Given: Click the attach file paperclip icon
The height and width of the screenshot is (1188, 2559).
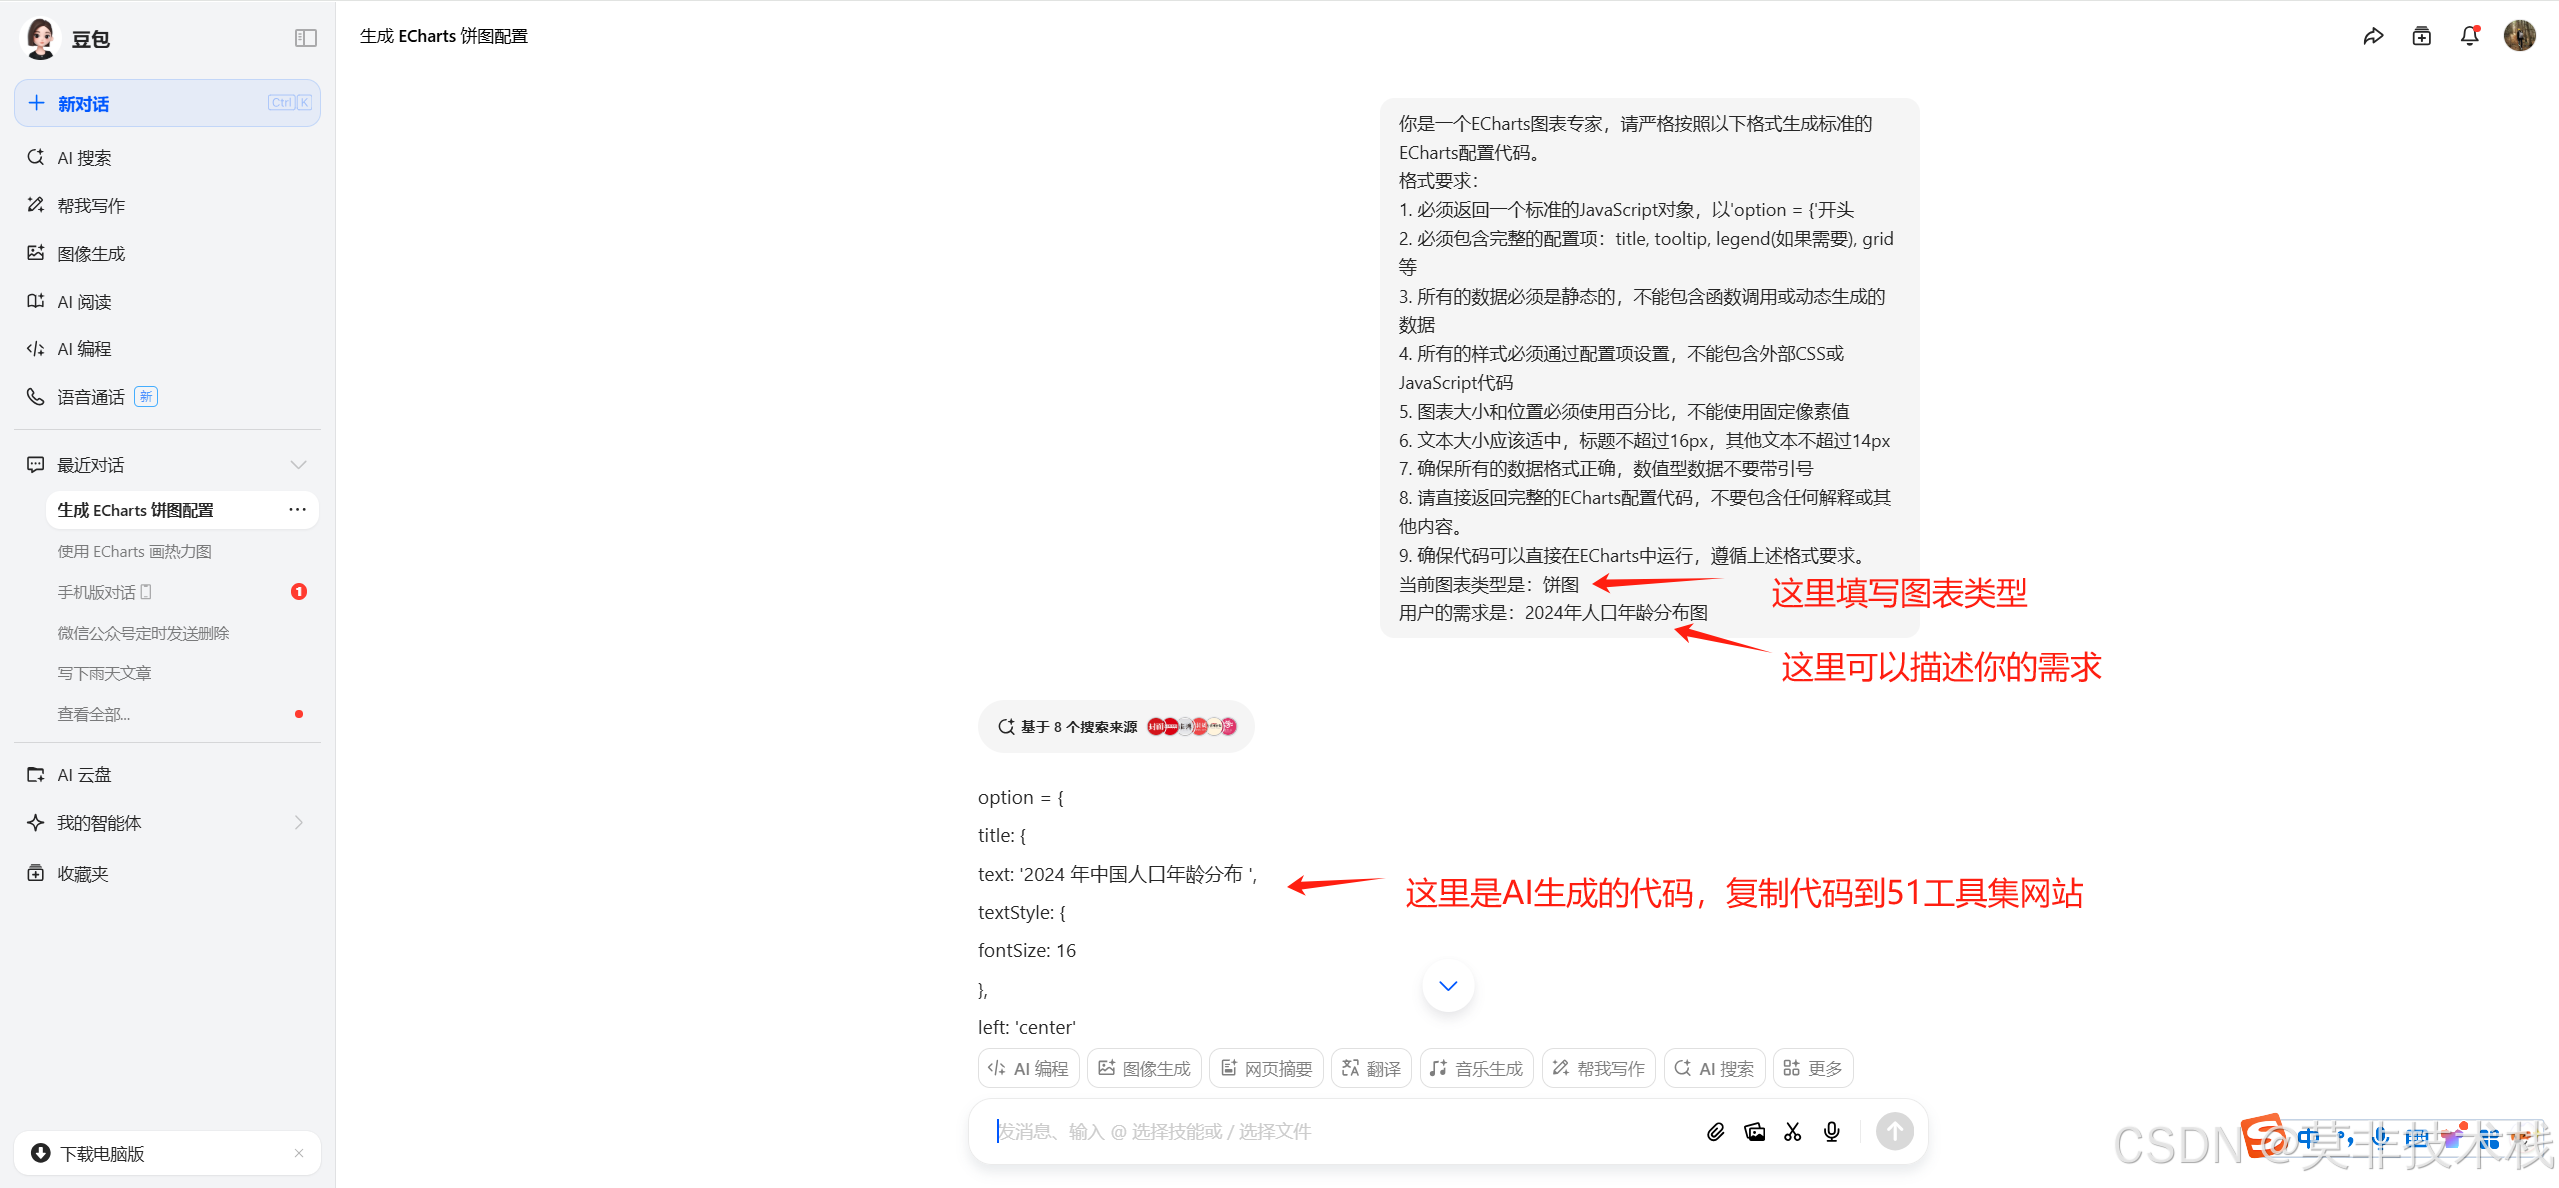Looking at the screenshot, I should point(1716,1131).
